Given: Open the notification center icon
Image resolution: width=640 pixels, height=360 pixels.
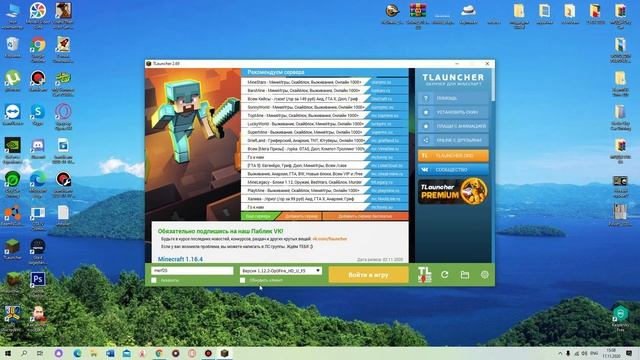Looking at the screenshot, I should coord(629,353).
